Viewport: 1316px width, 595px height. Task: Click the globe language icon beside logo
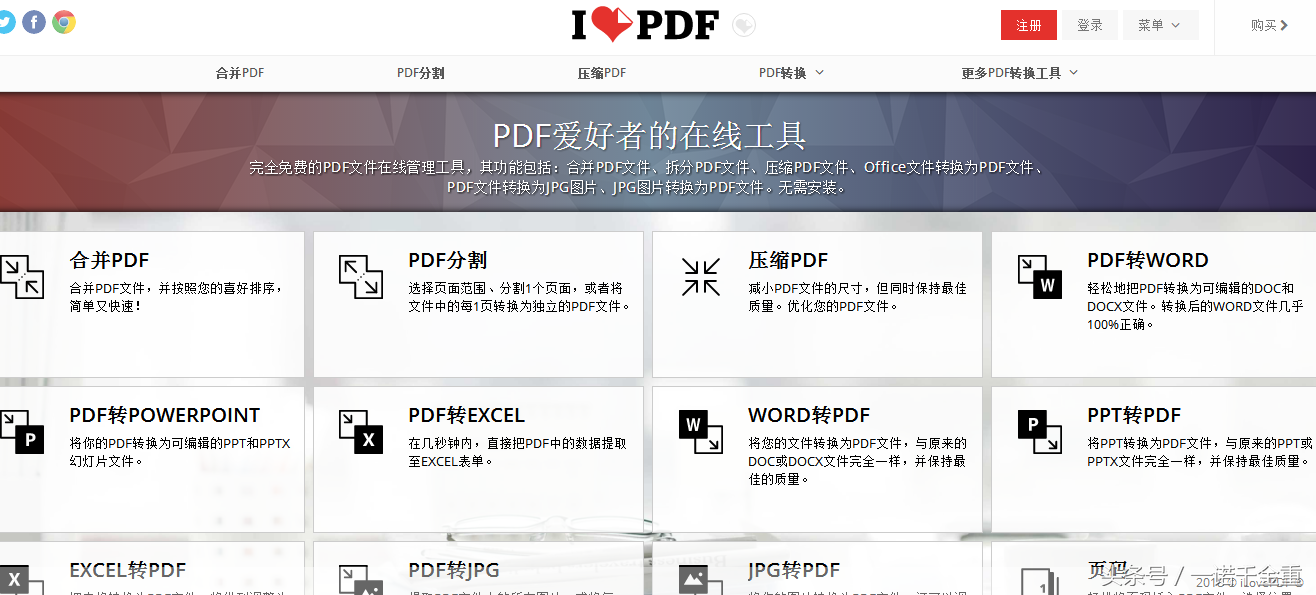(x=743, y=25)
